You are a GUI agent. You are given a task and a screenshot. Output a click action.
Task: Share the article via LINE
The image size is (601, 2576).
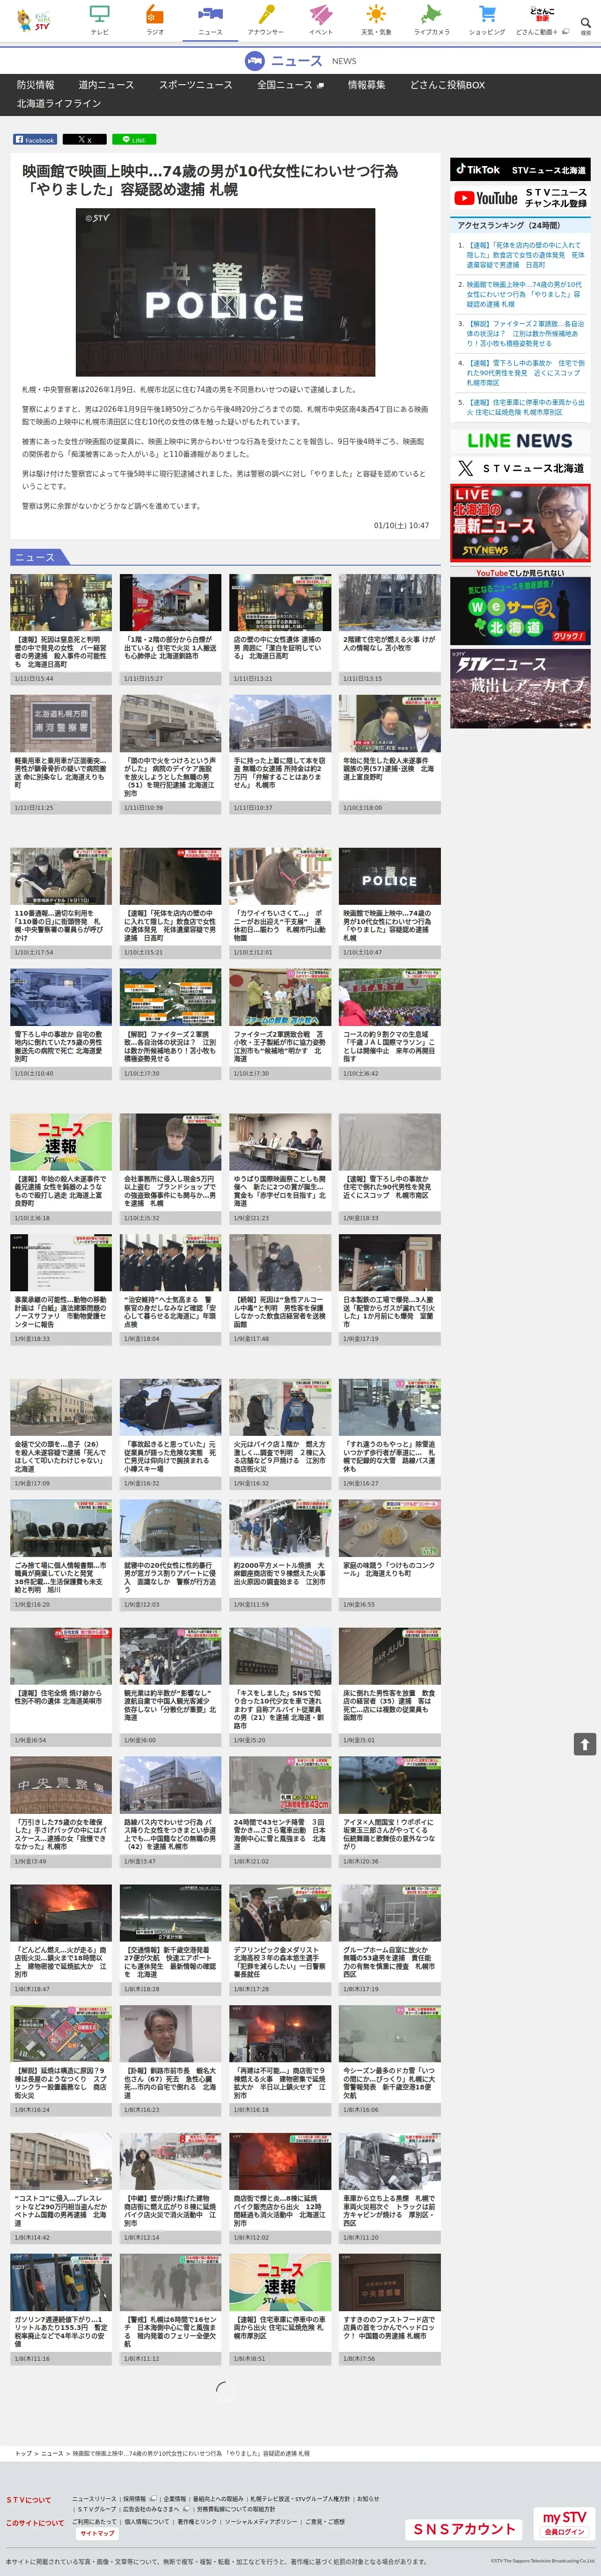134,140
